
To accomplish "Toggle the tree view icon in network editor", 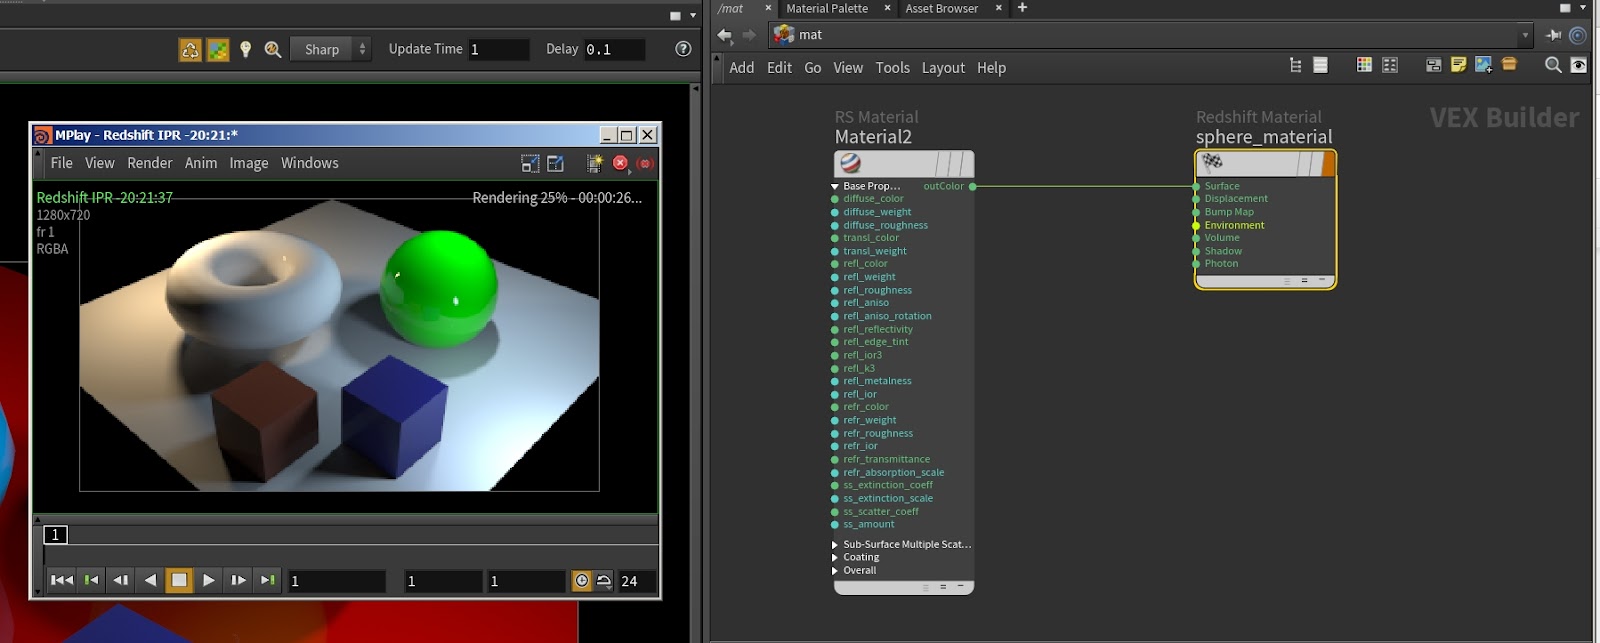I will tap(1296, 65).
